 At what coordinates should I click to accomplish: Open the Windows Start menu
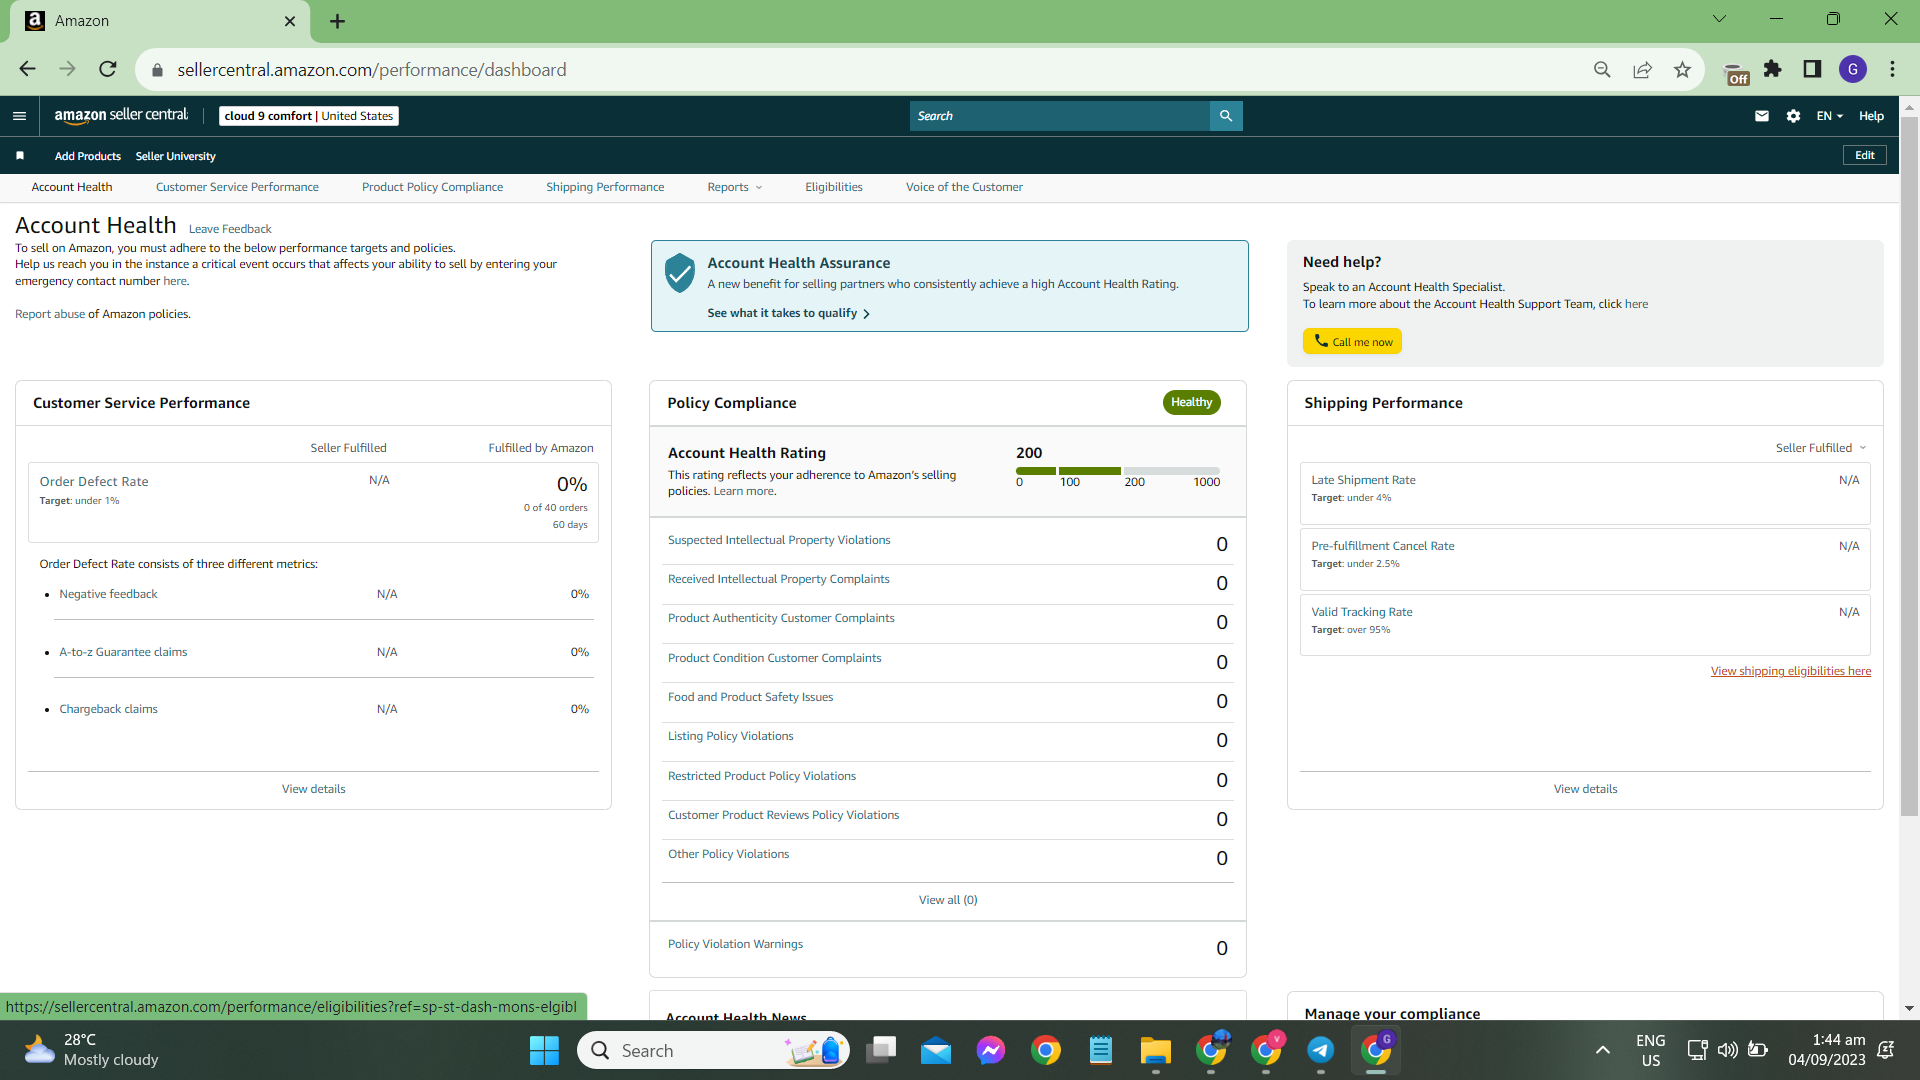(x=544, y=1050)
